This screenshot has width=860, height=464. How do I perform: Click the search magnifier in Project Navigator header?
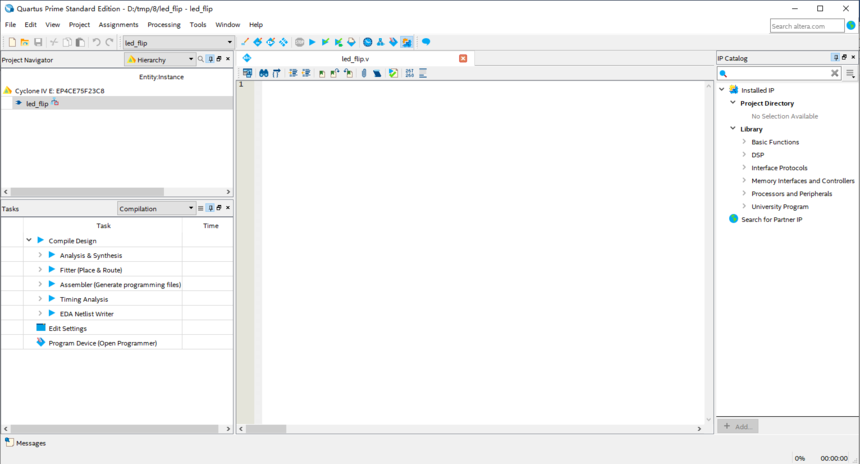coord(201,59)
